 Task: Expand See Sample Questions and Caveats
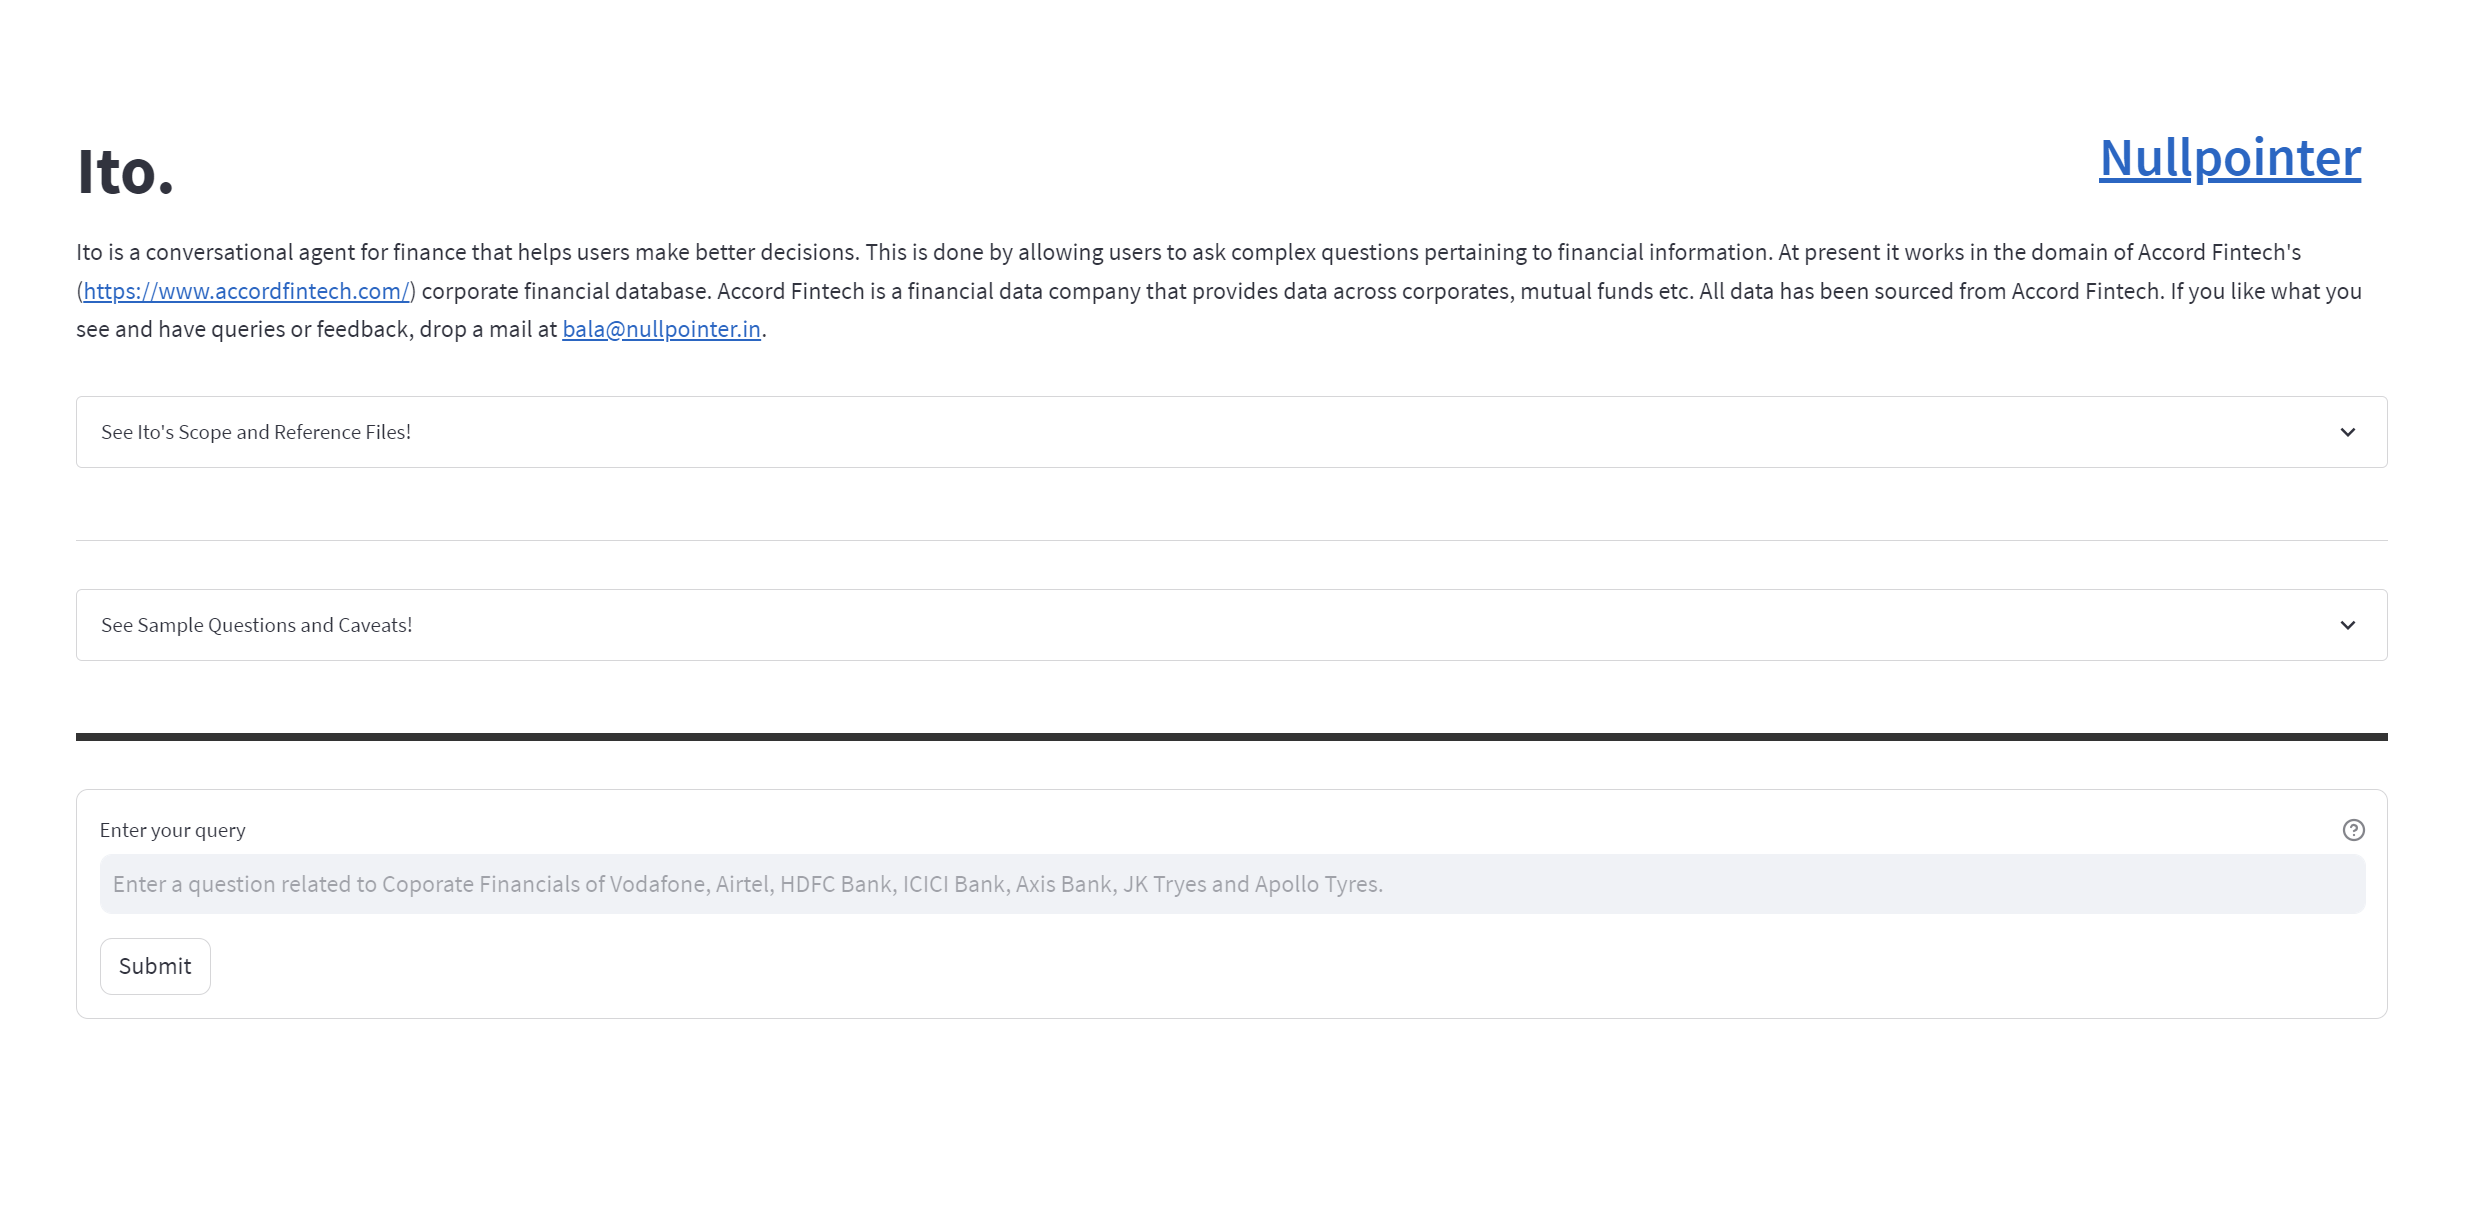pos(257,625)
